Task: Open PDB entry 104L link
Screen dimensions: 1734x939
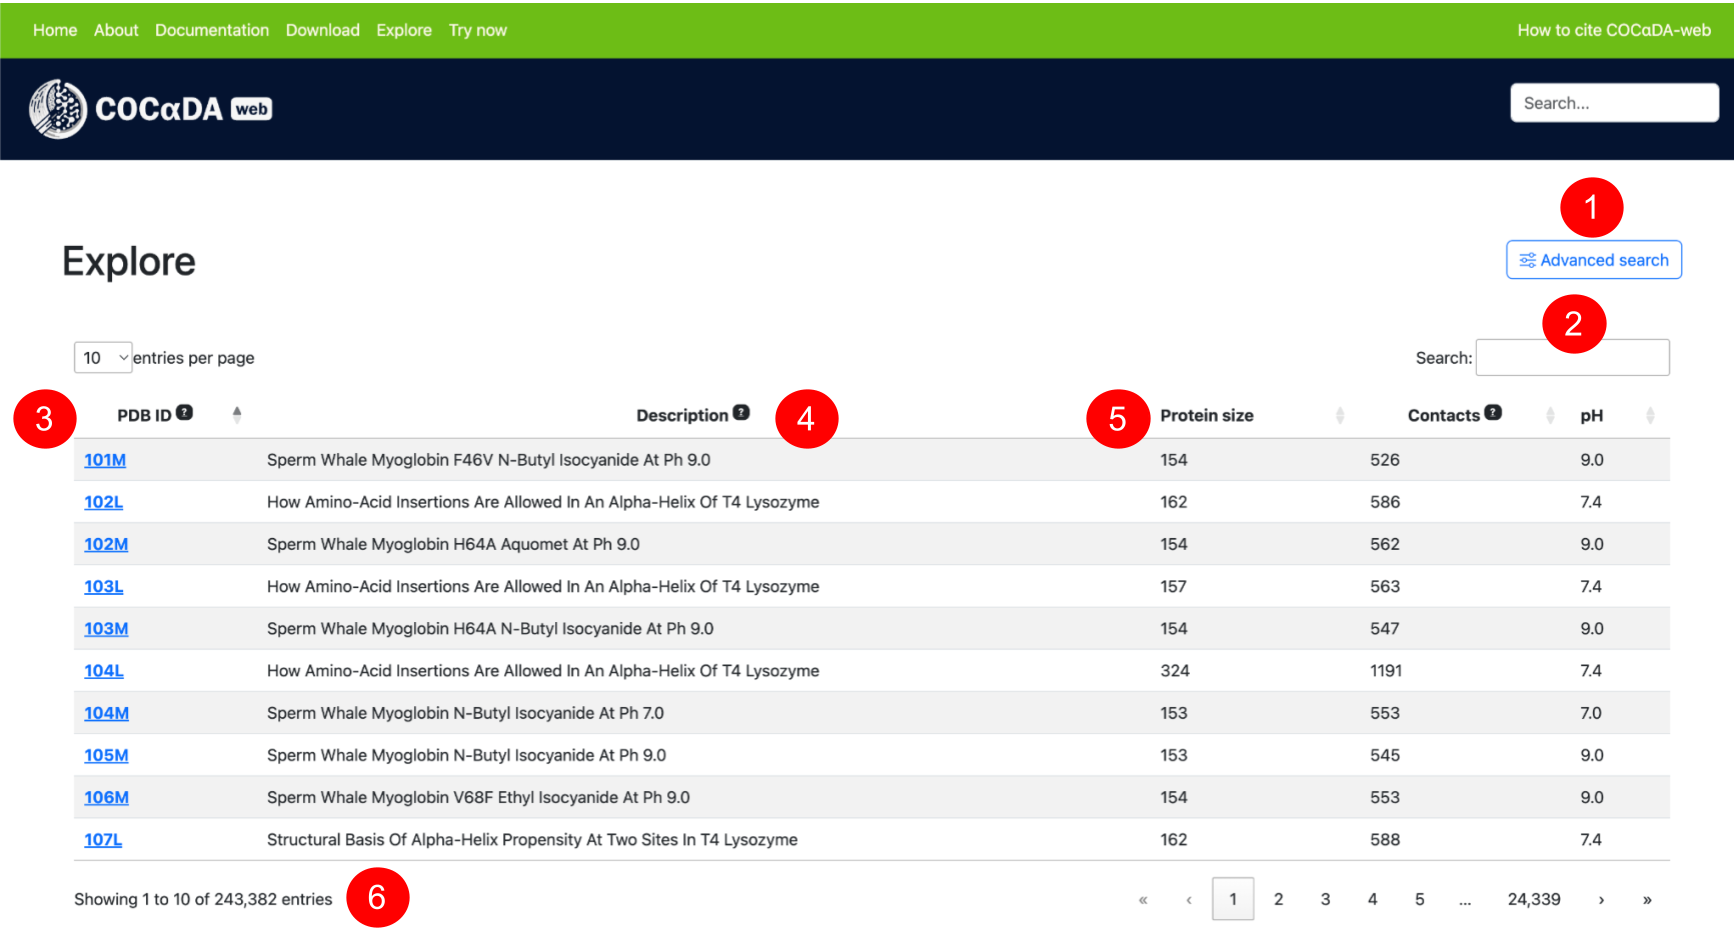Action: [104, 671]
